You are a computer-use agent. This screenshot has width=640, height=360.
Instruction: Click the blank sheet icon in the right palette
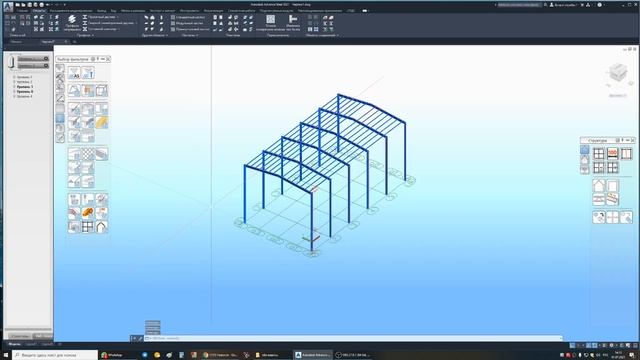tap(612, 186)
